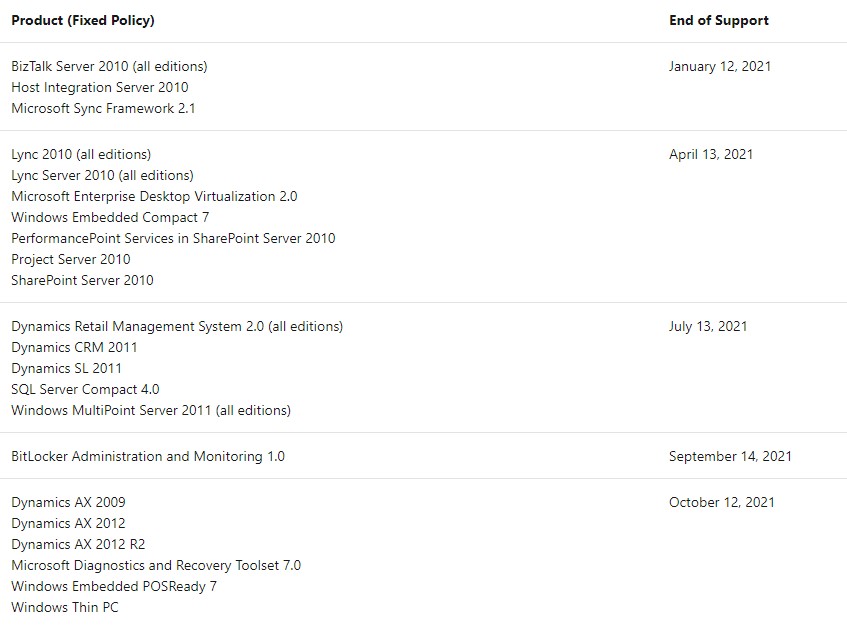Select Microsoft Sync Framework 2.1 entry

point(103,108)
